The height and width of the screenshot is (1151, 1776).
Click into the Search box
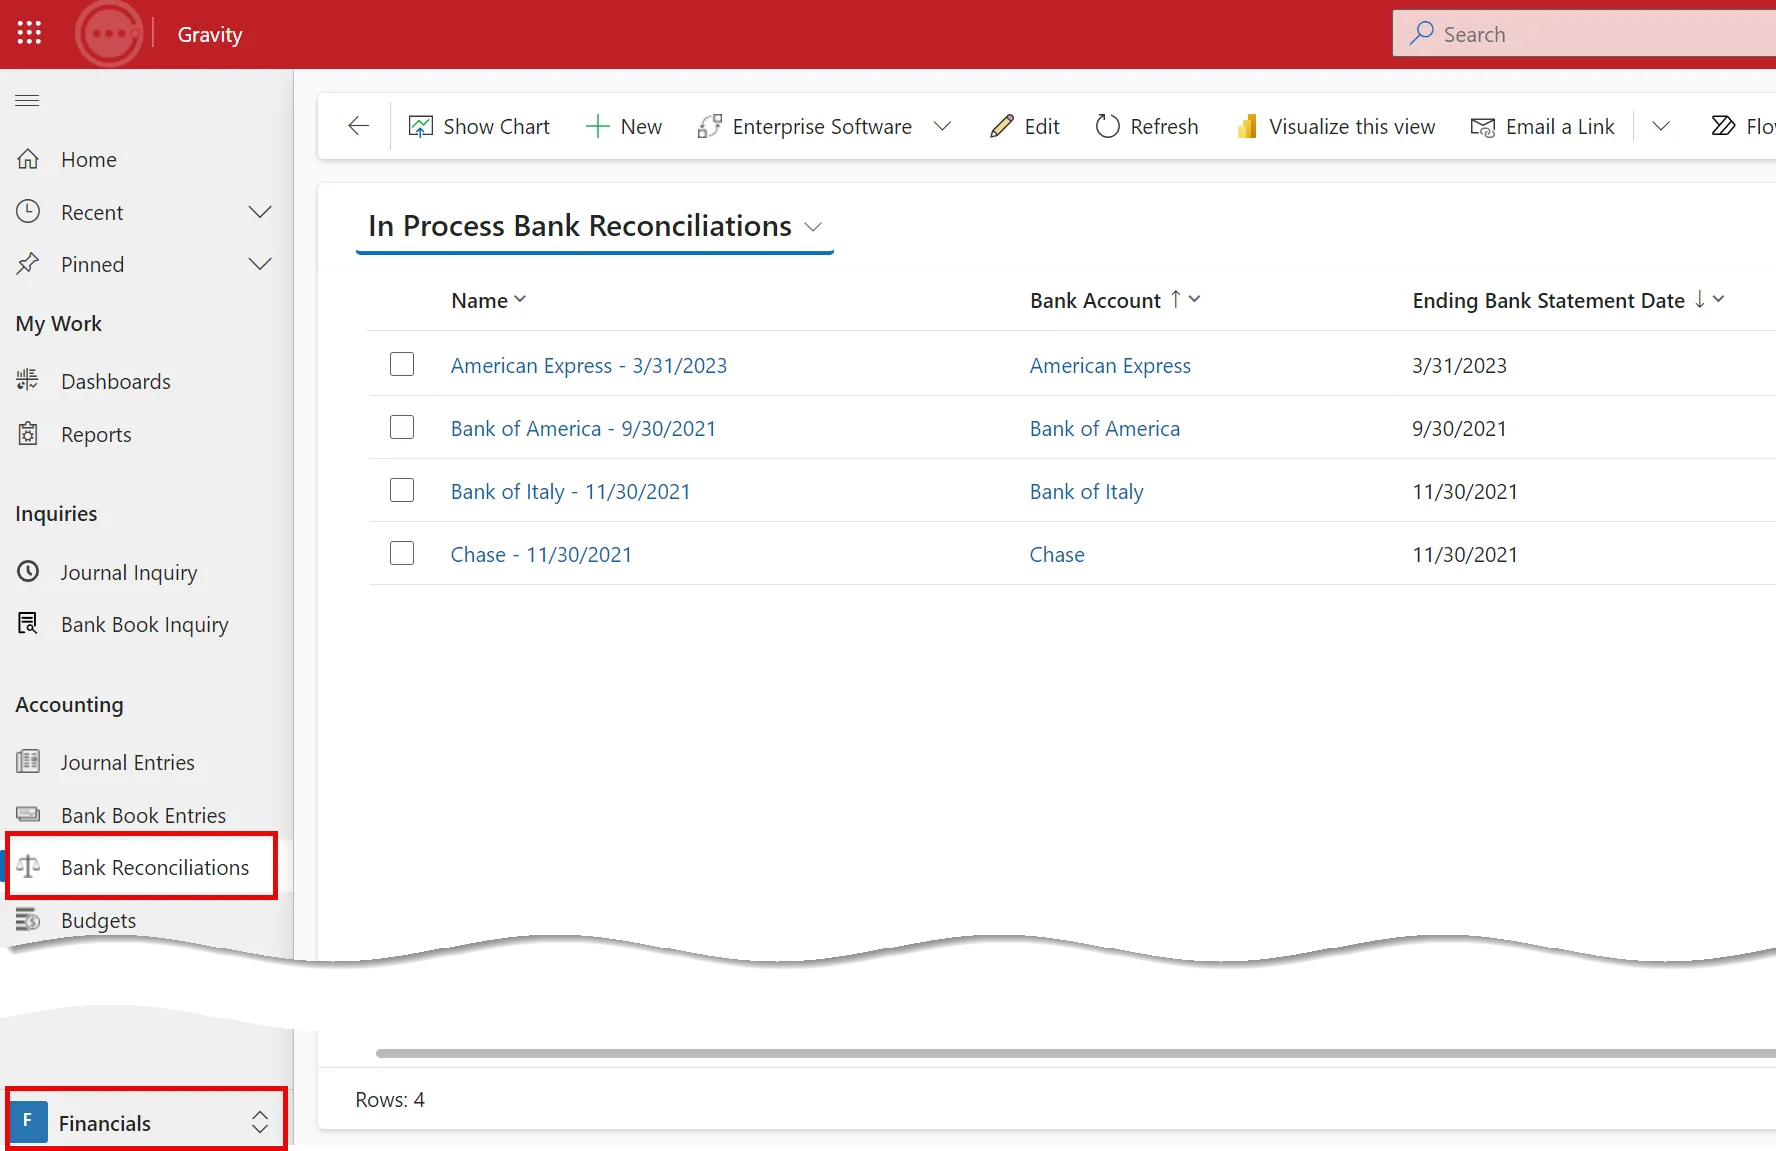pos(1584,34)
